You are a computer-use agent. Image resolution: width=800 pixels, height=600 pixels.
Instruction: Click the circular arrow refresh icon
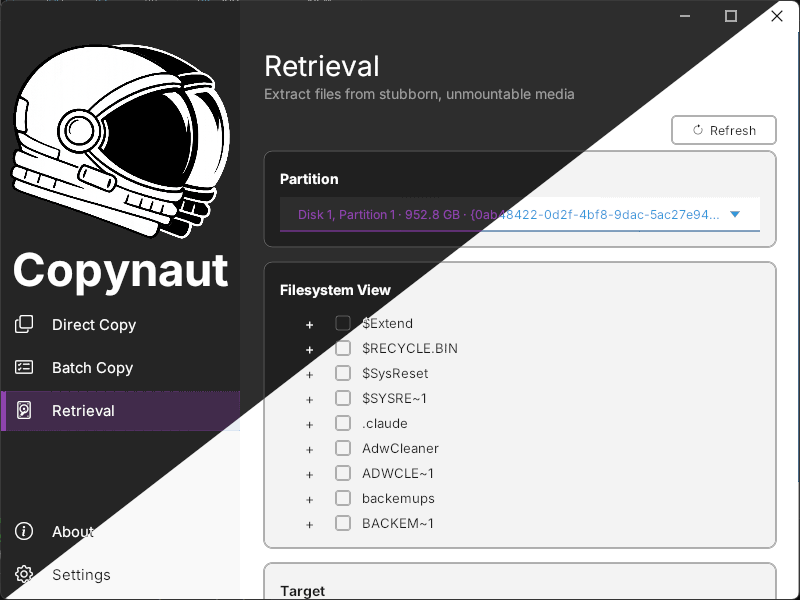(x=696, y=130)
